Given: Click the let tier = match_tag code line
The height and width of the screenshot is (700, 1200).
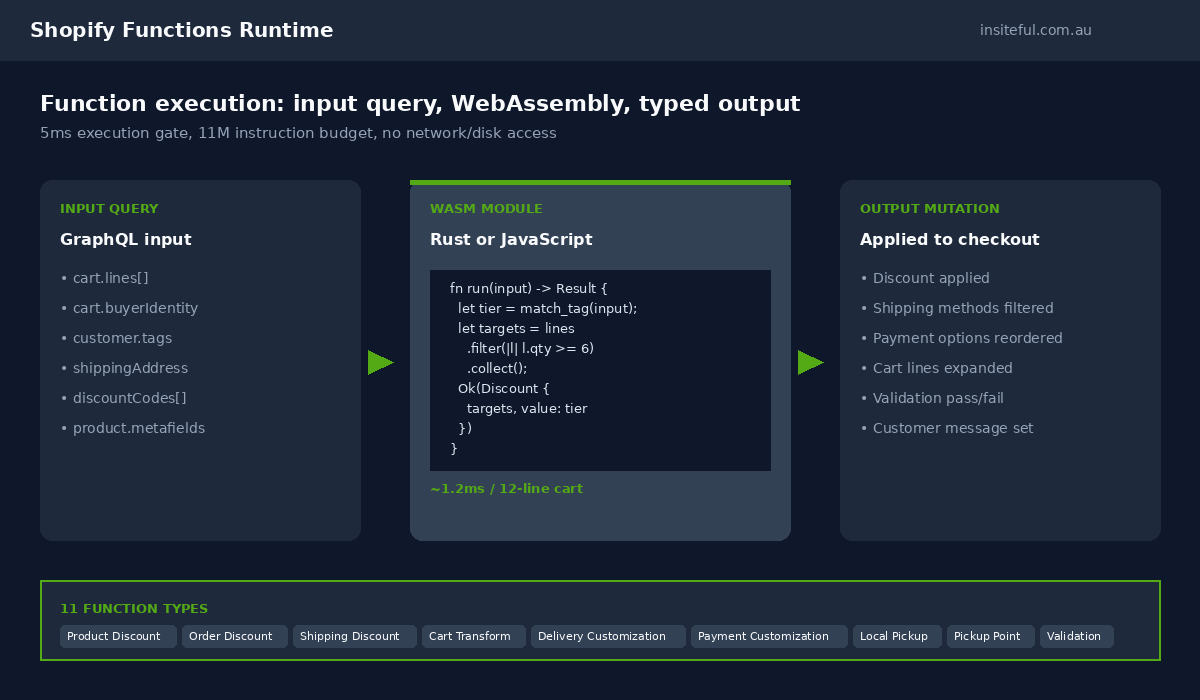Looking at the screenshot, I should point(548,308).
